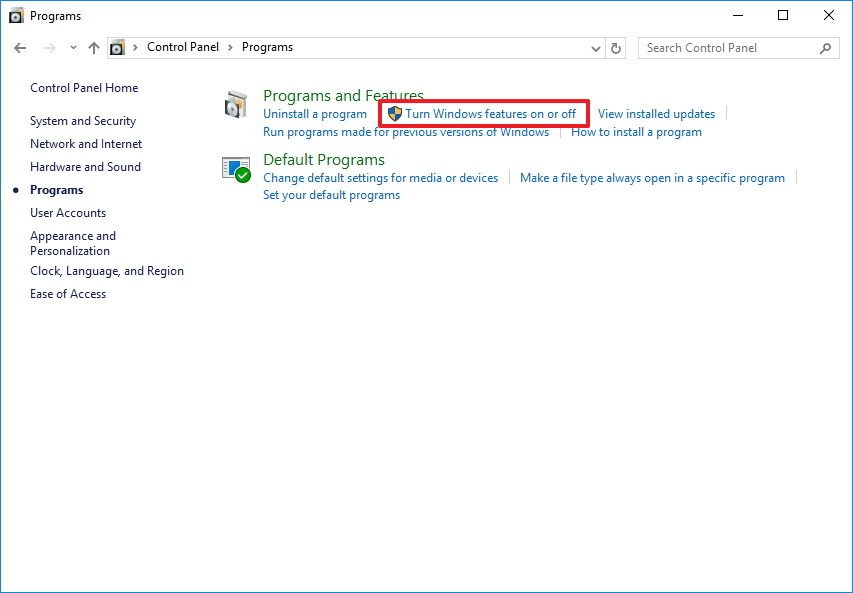Open Turn Windows features on or off
Image resolution: width=853 pixels, height=593 pixels.
pos(490,114)
